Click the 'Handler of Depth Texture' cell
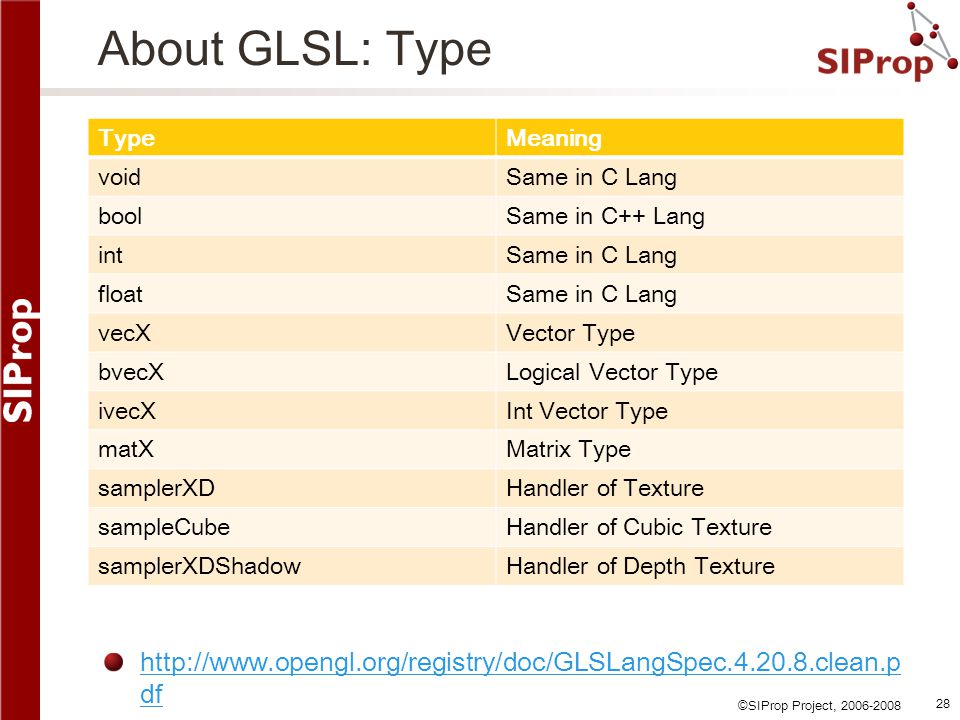Viewport: 960px width, 720px height. click(x=700, y=566)
